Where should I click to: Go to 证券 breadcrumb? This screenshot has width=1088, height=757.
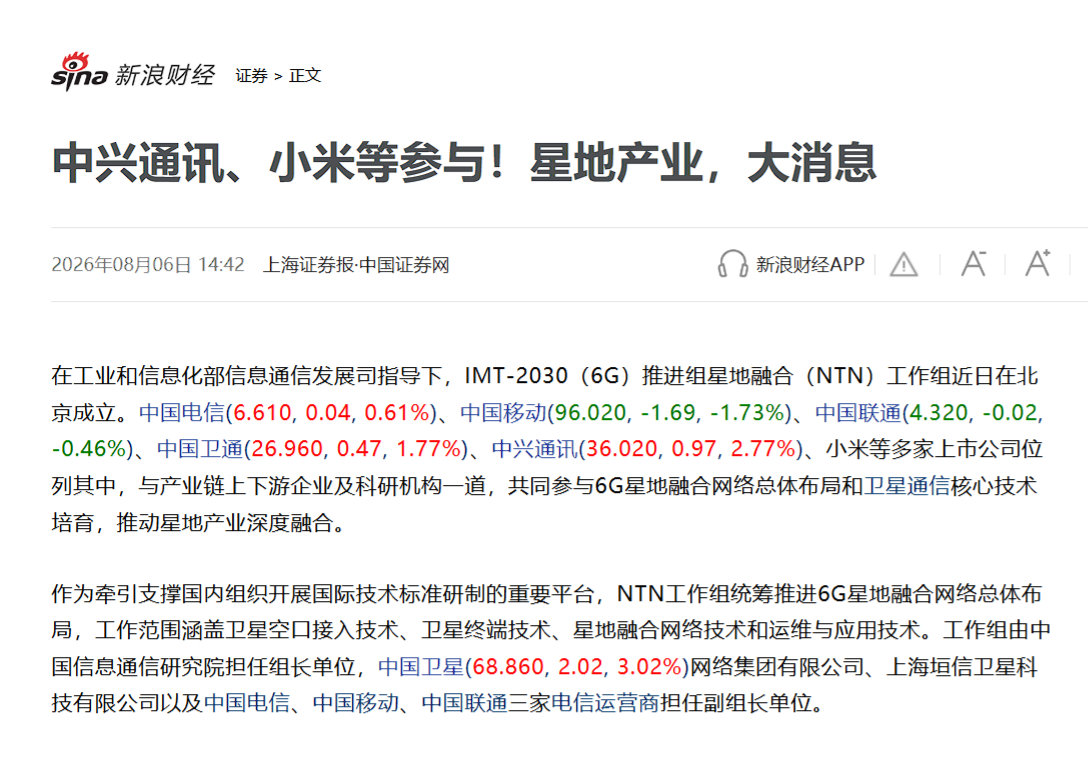click(x=251, y=76)
